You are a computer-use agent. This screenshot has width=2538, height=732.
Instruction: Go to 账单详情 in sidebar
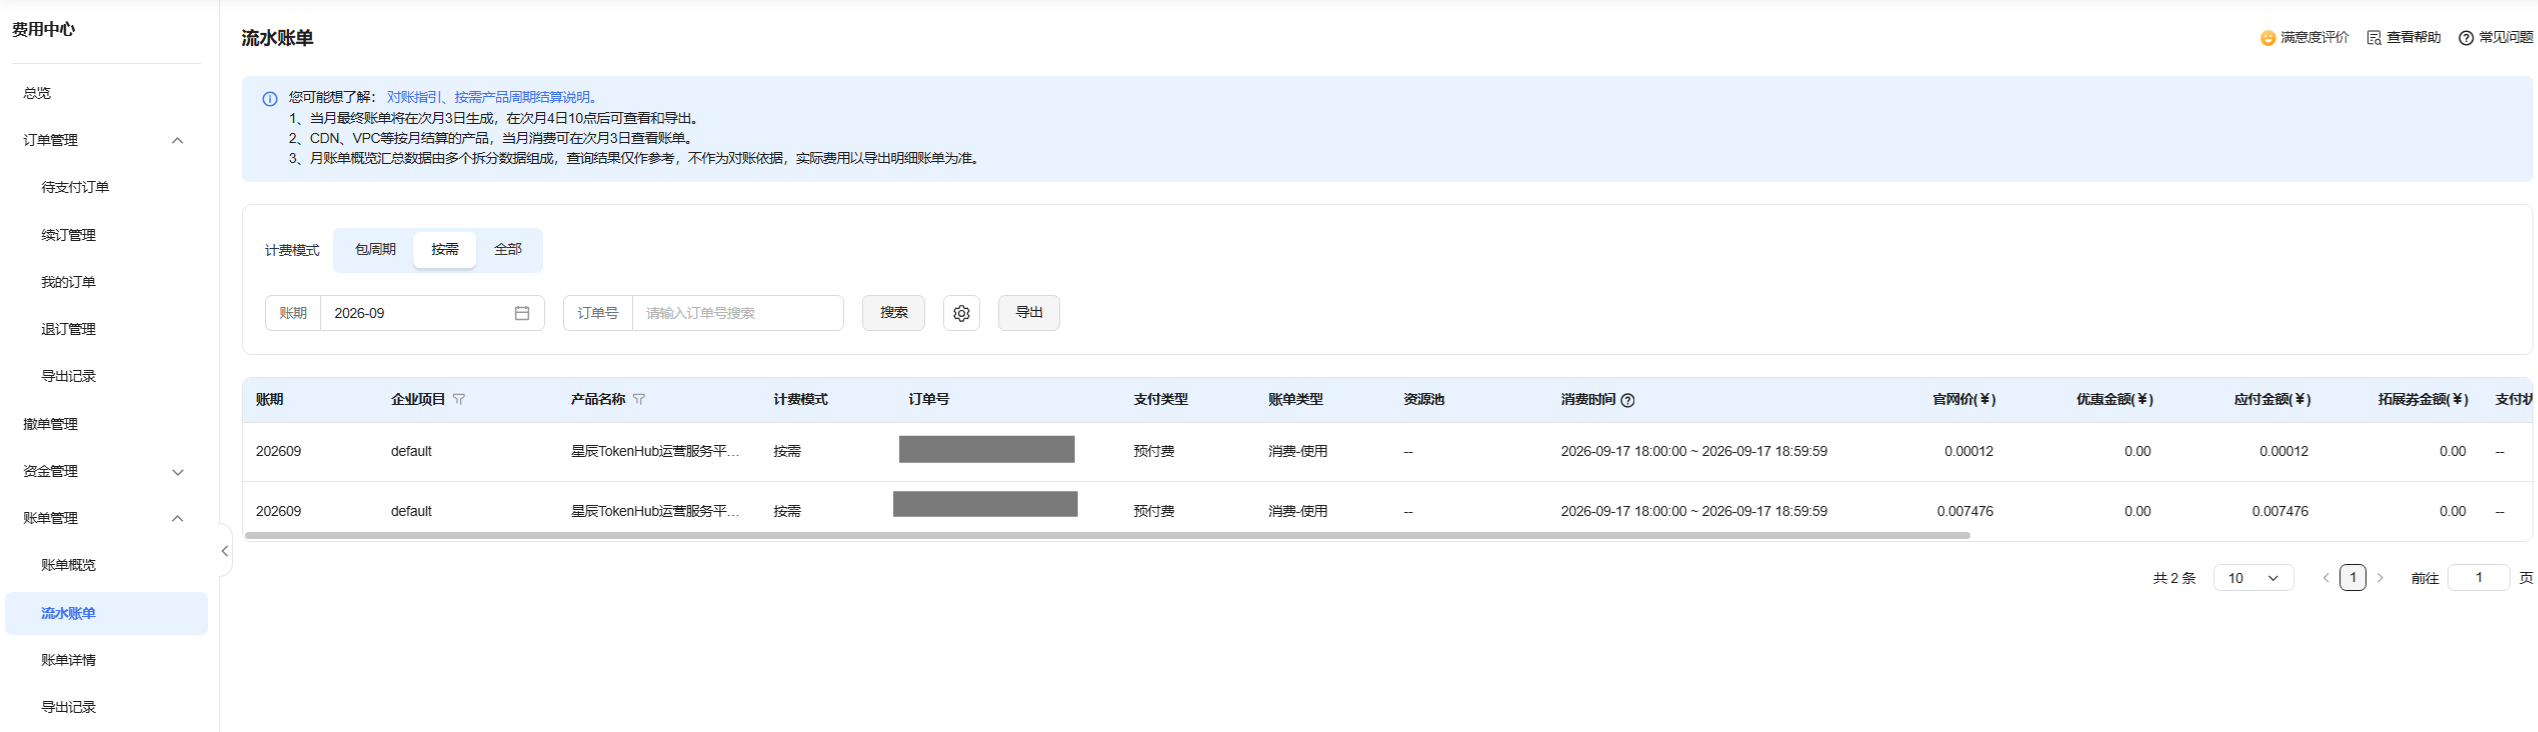click(68, 660)
